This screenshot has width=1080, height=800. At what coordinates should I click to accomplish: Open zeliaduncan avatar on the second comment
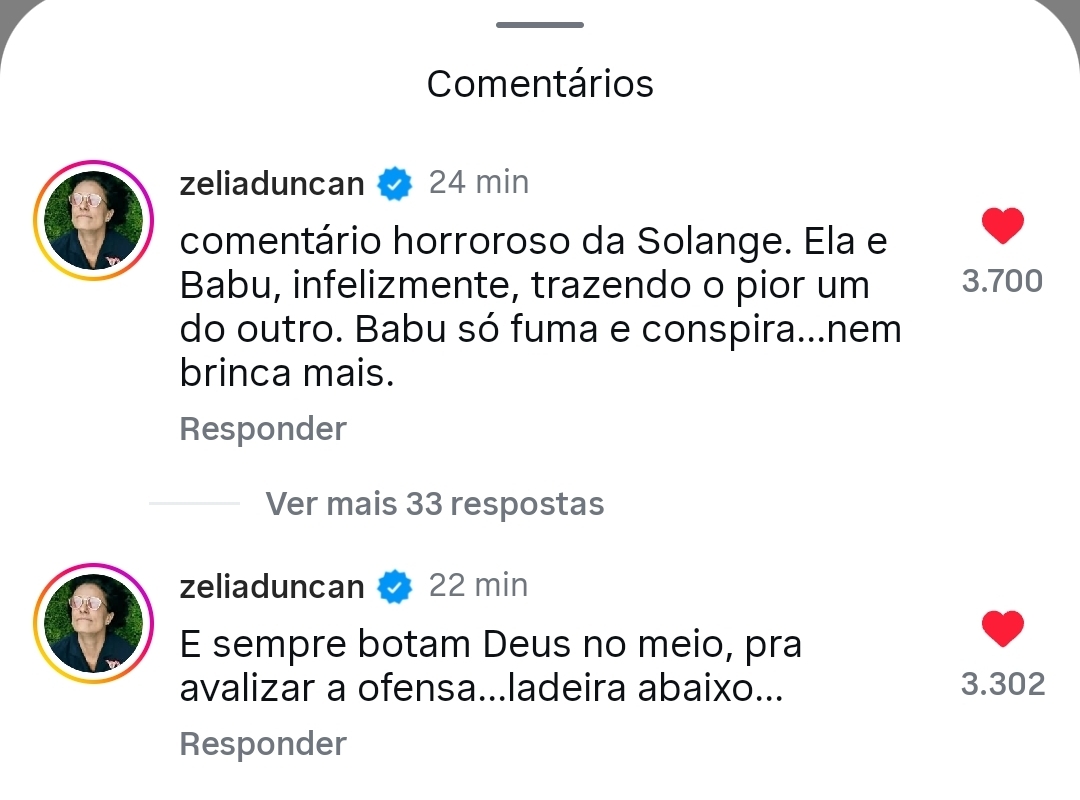point(91,621)
